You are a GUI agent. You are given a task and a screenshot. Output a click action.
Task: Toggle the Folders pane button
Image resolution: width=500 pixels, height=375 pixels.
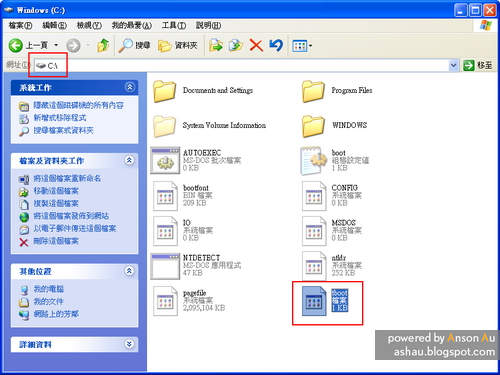178,45
